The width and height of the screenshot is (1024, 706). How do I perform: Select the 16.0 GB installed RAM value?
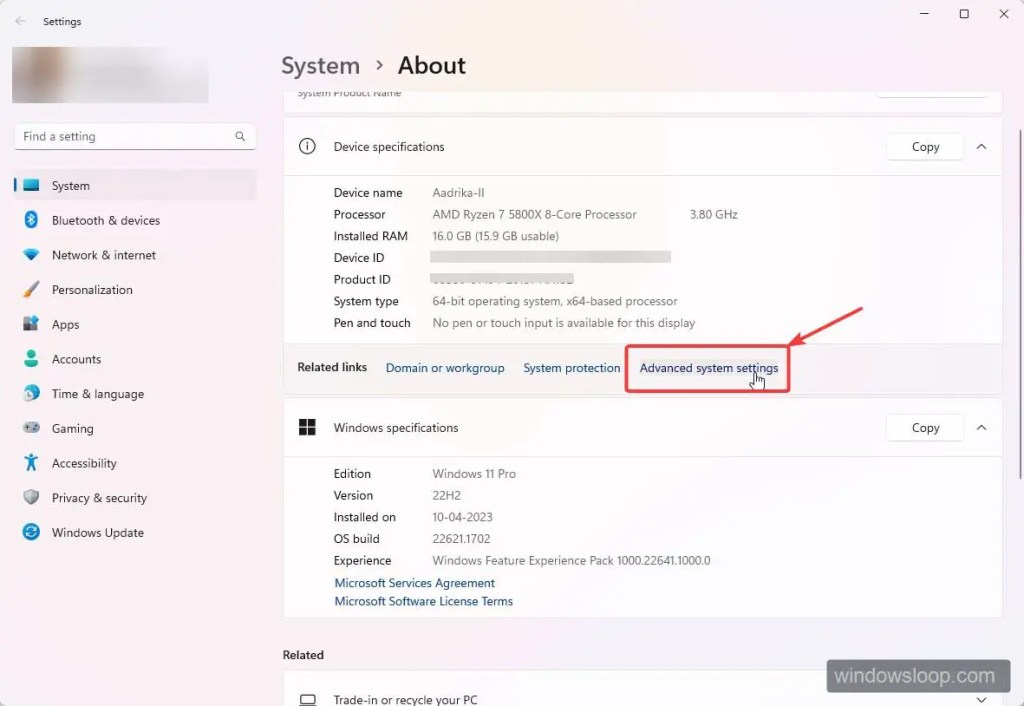(x=495, y=236)
